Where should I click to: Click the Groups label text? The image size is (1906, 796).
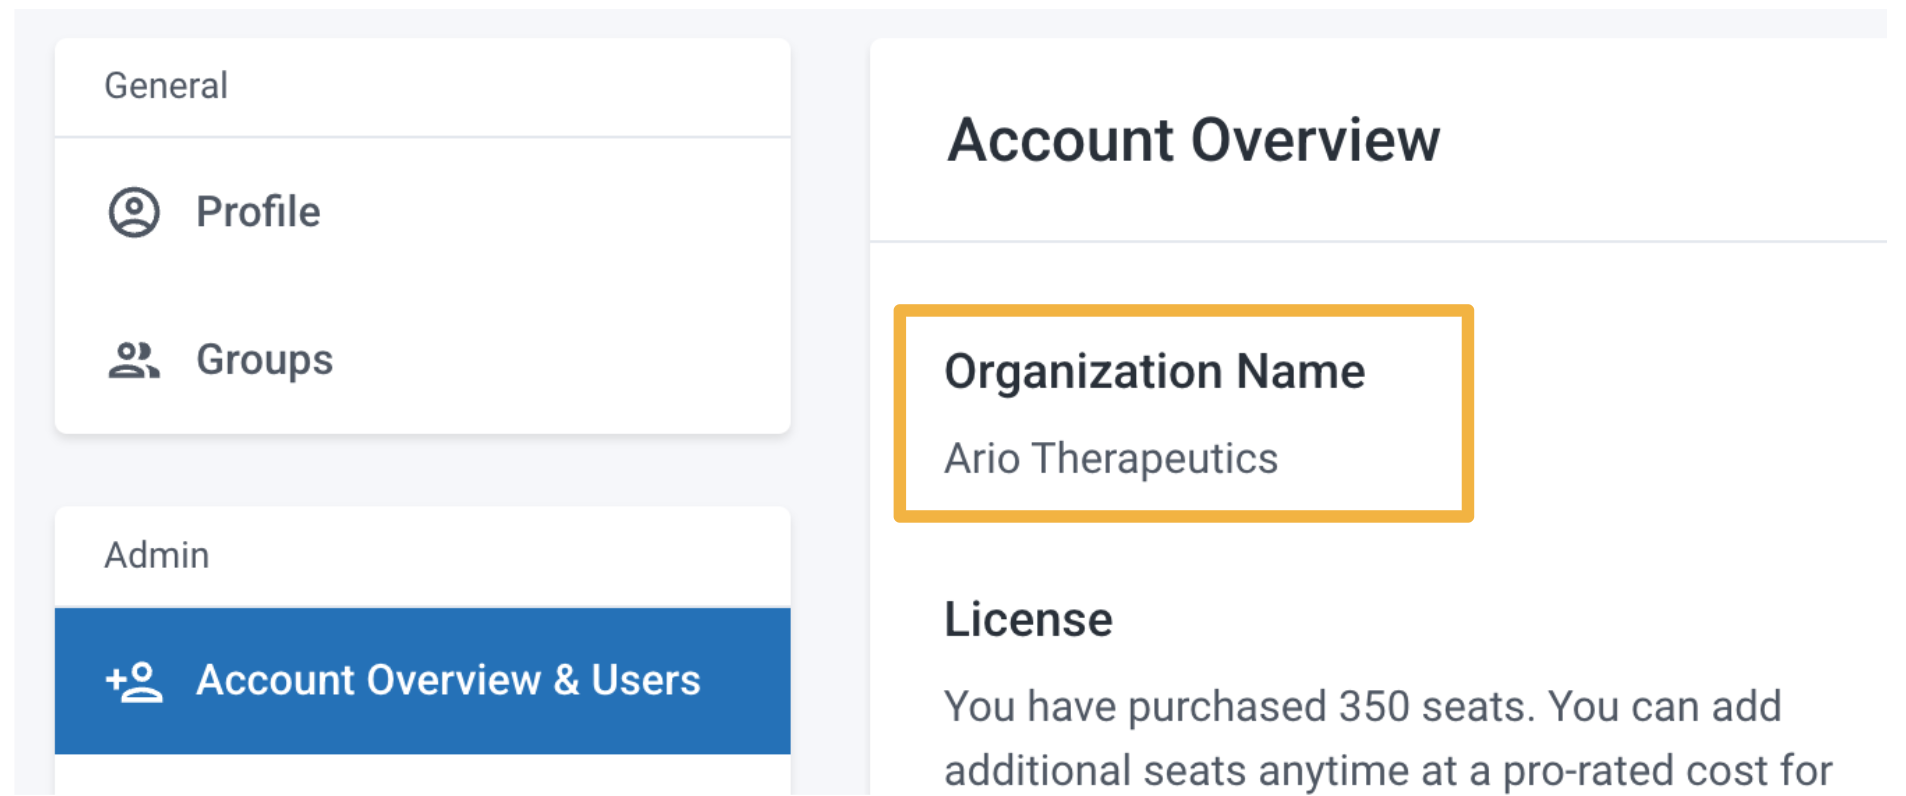264,360
